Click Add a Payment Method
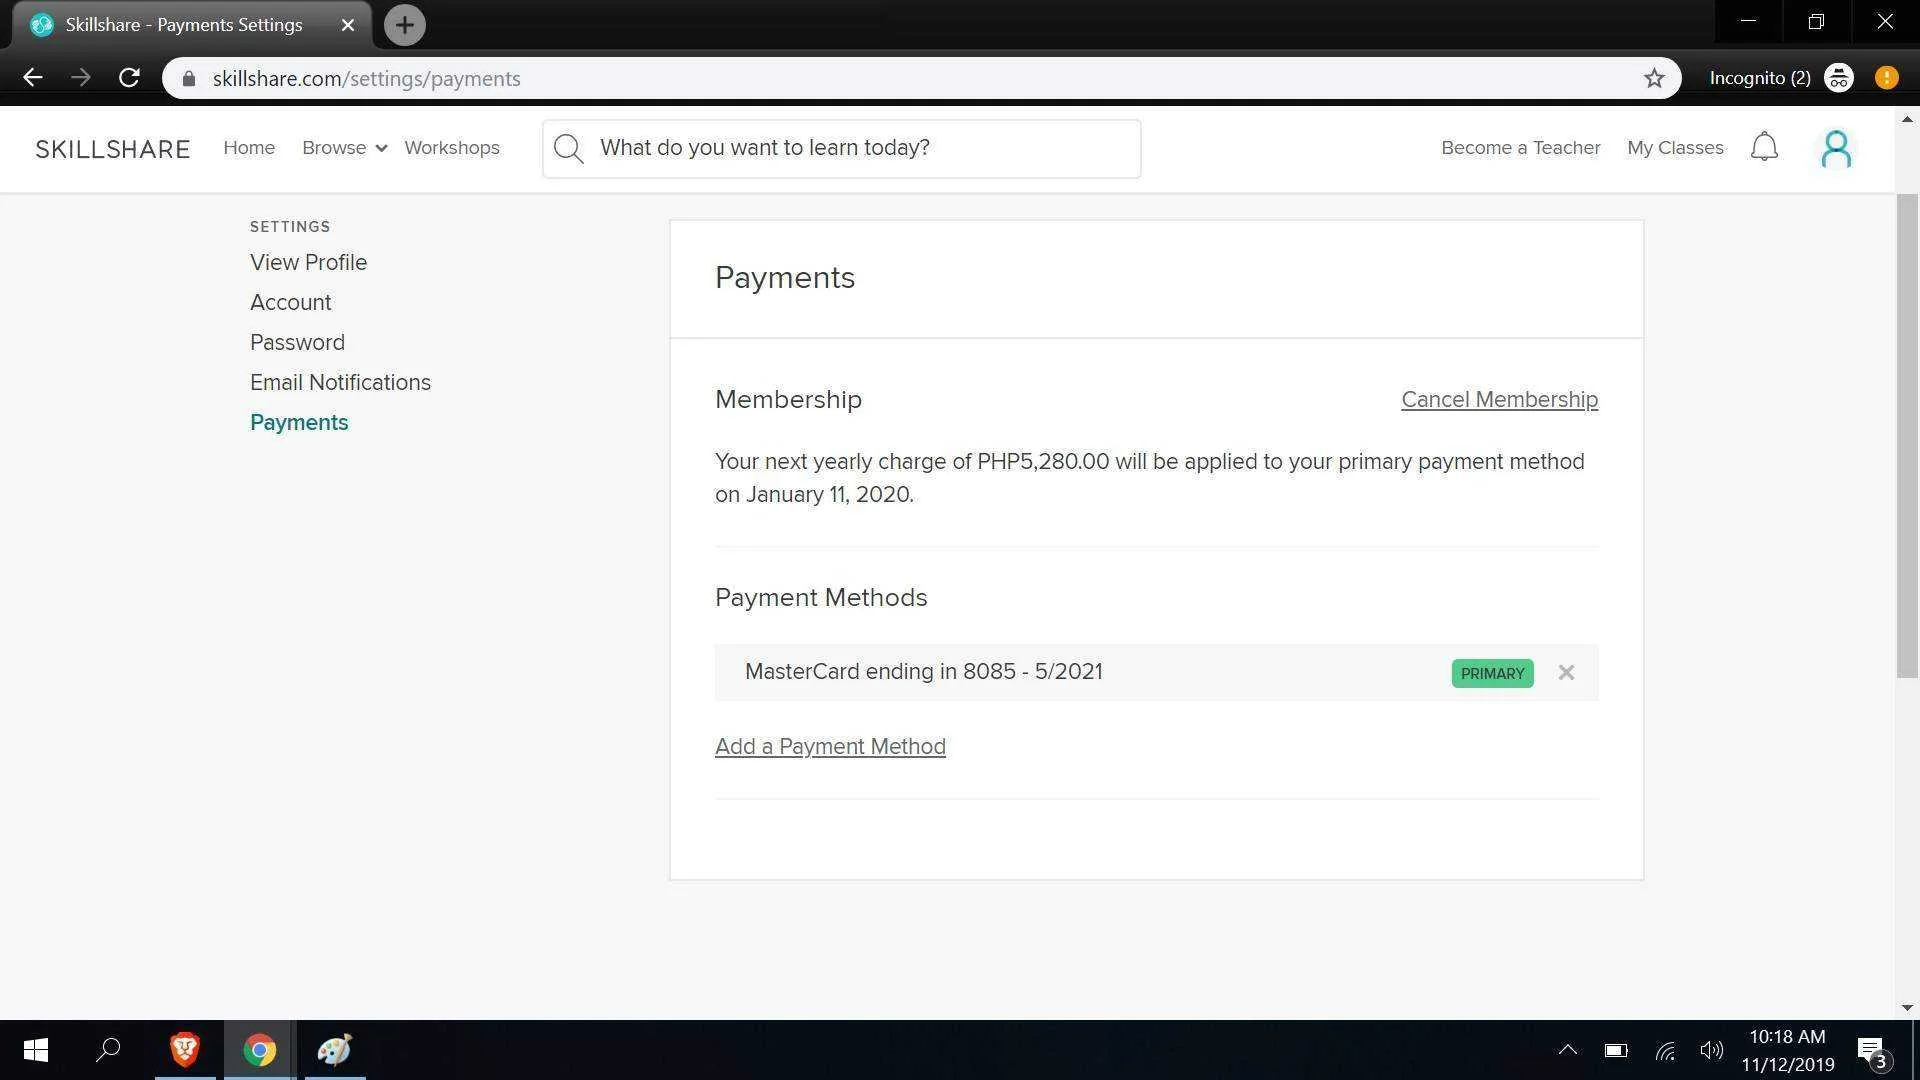 [x=830, y=747]
